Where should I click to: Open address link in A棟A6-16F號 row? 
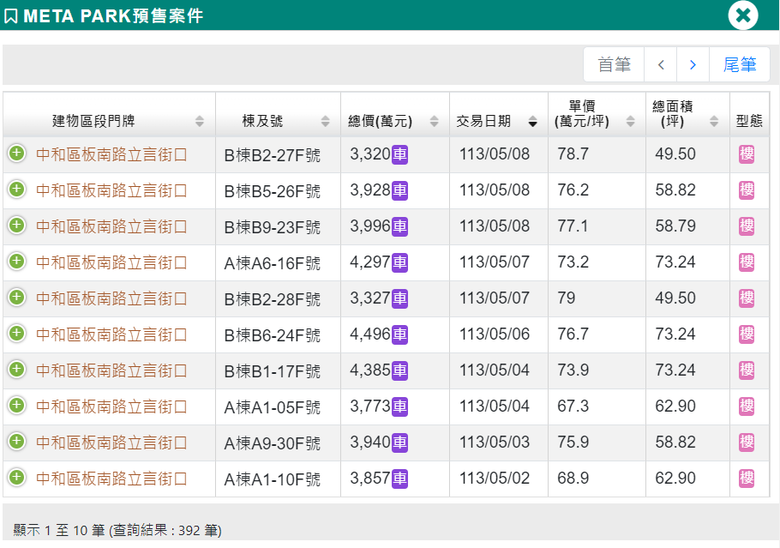111,263
